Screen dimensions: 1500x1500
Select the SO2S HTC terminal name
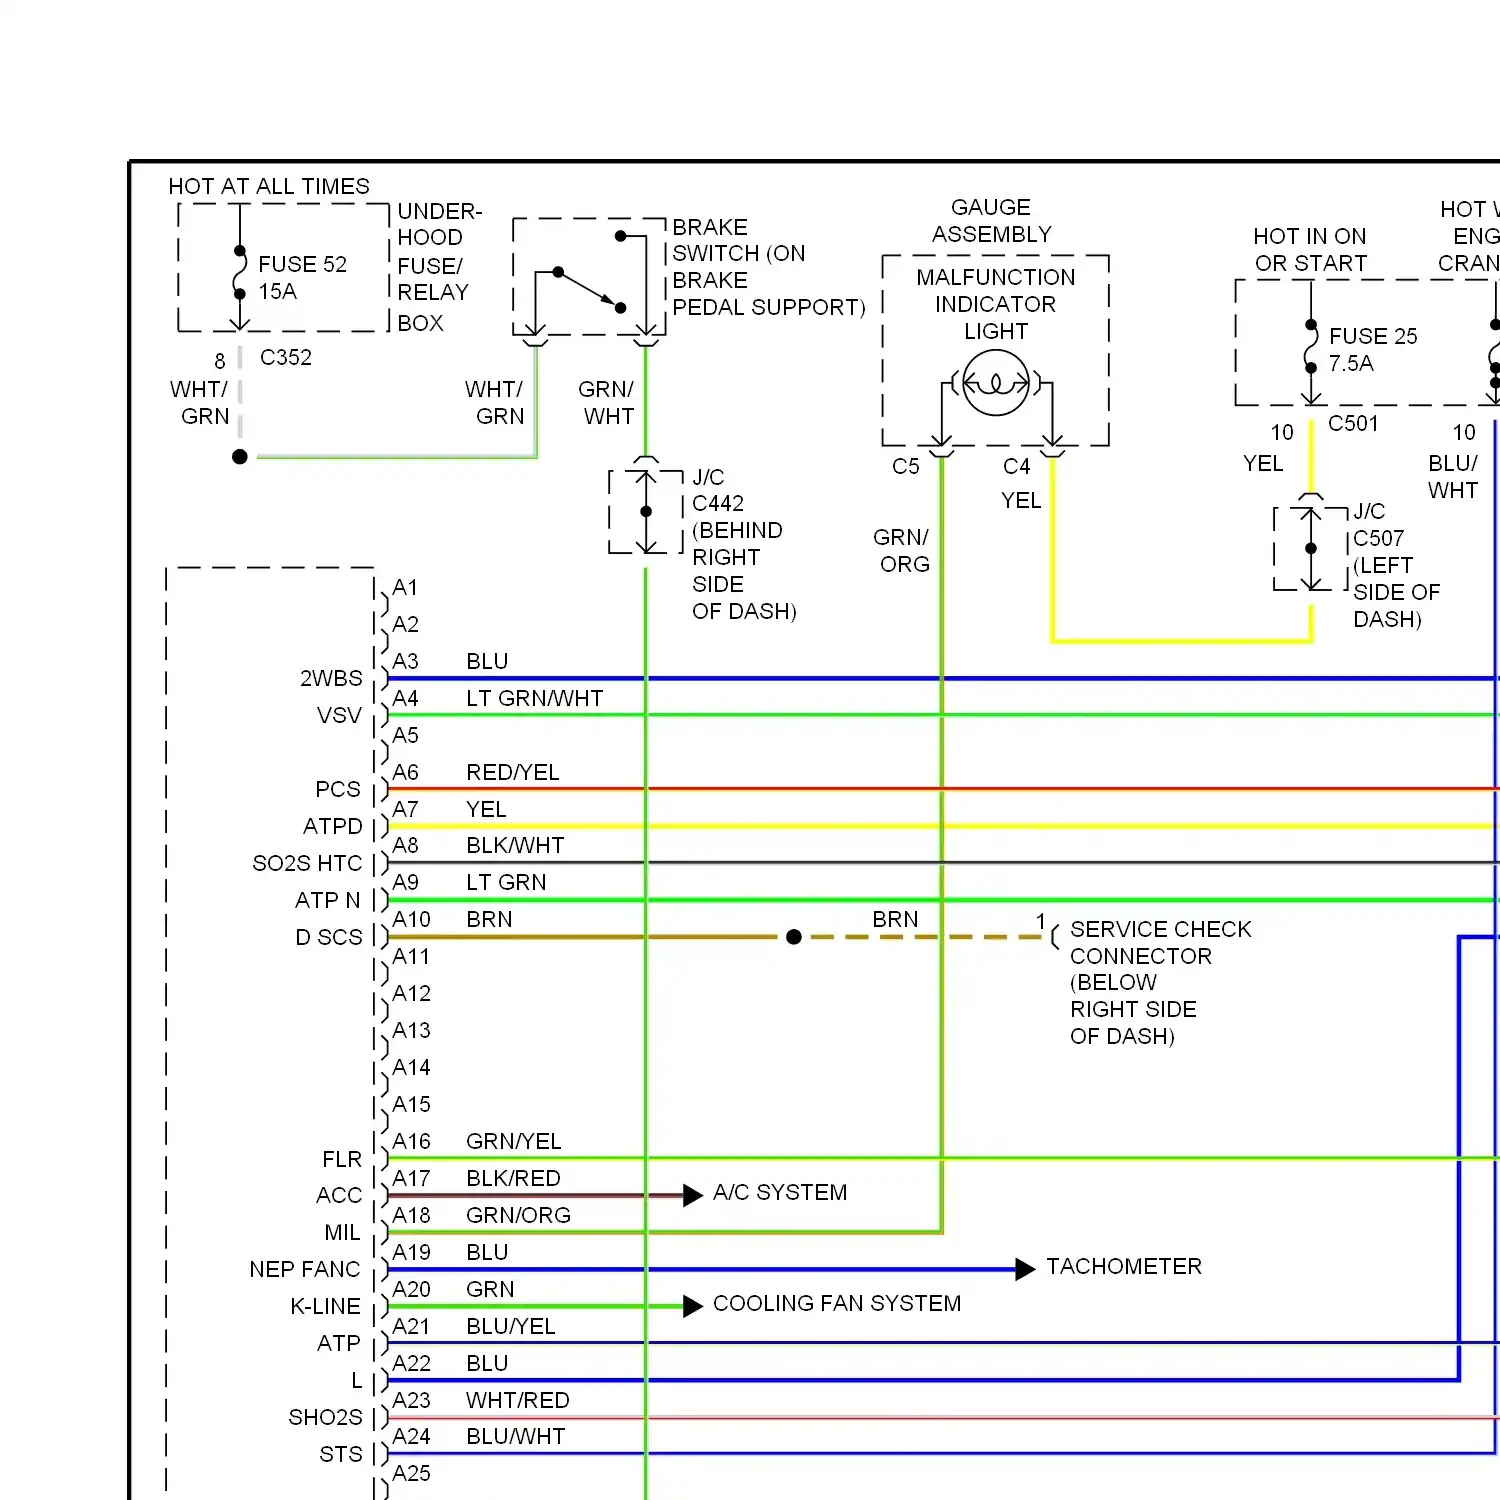click(x=307, y=863)
